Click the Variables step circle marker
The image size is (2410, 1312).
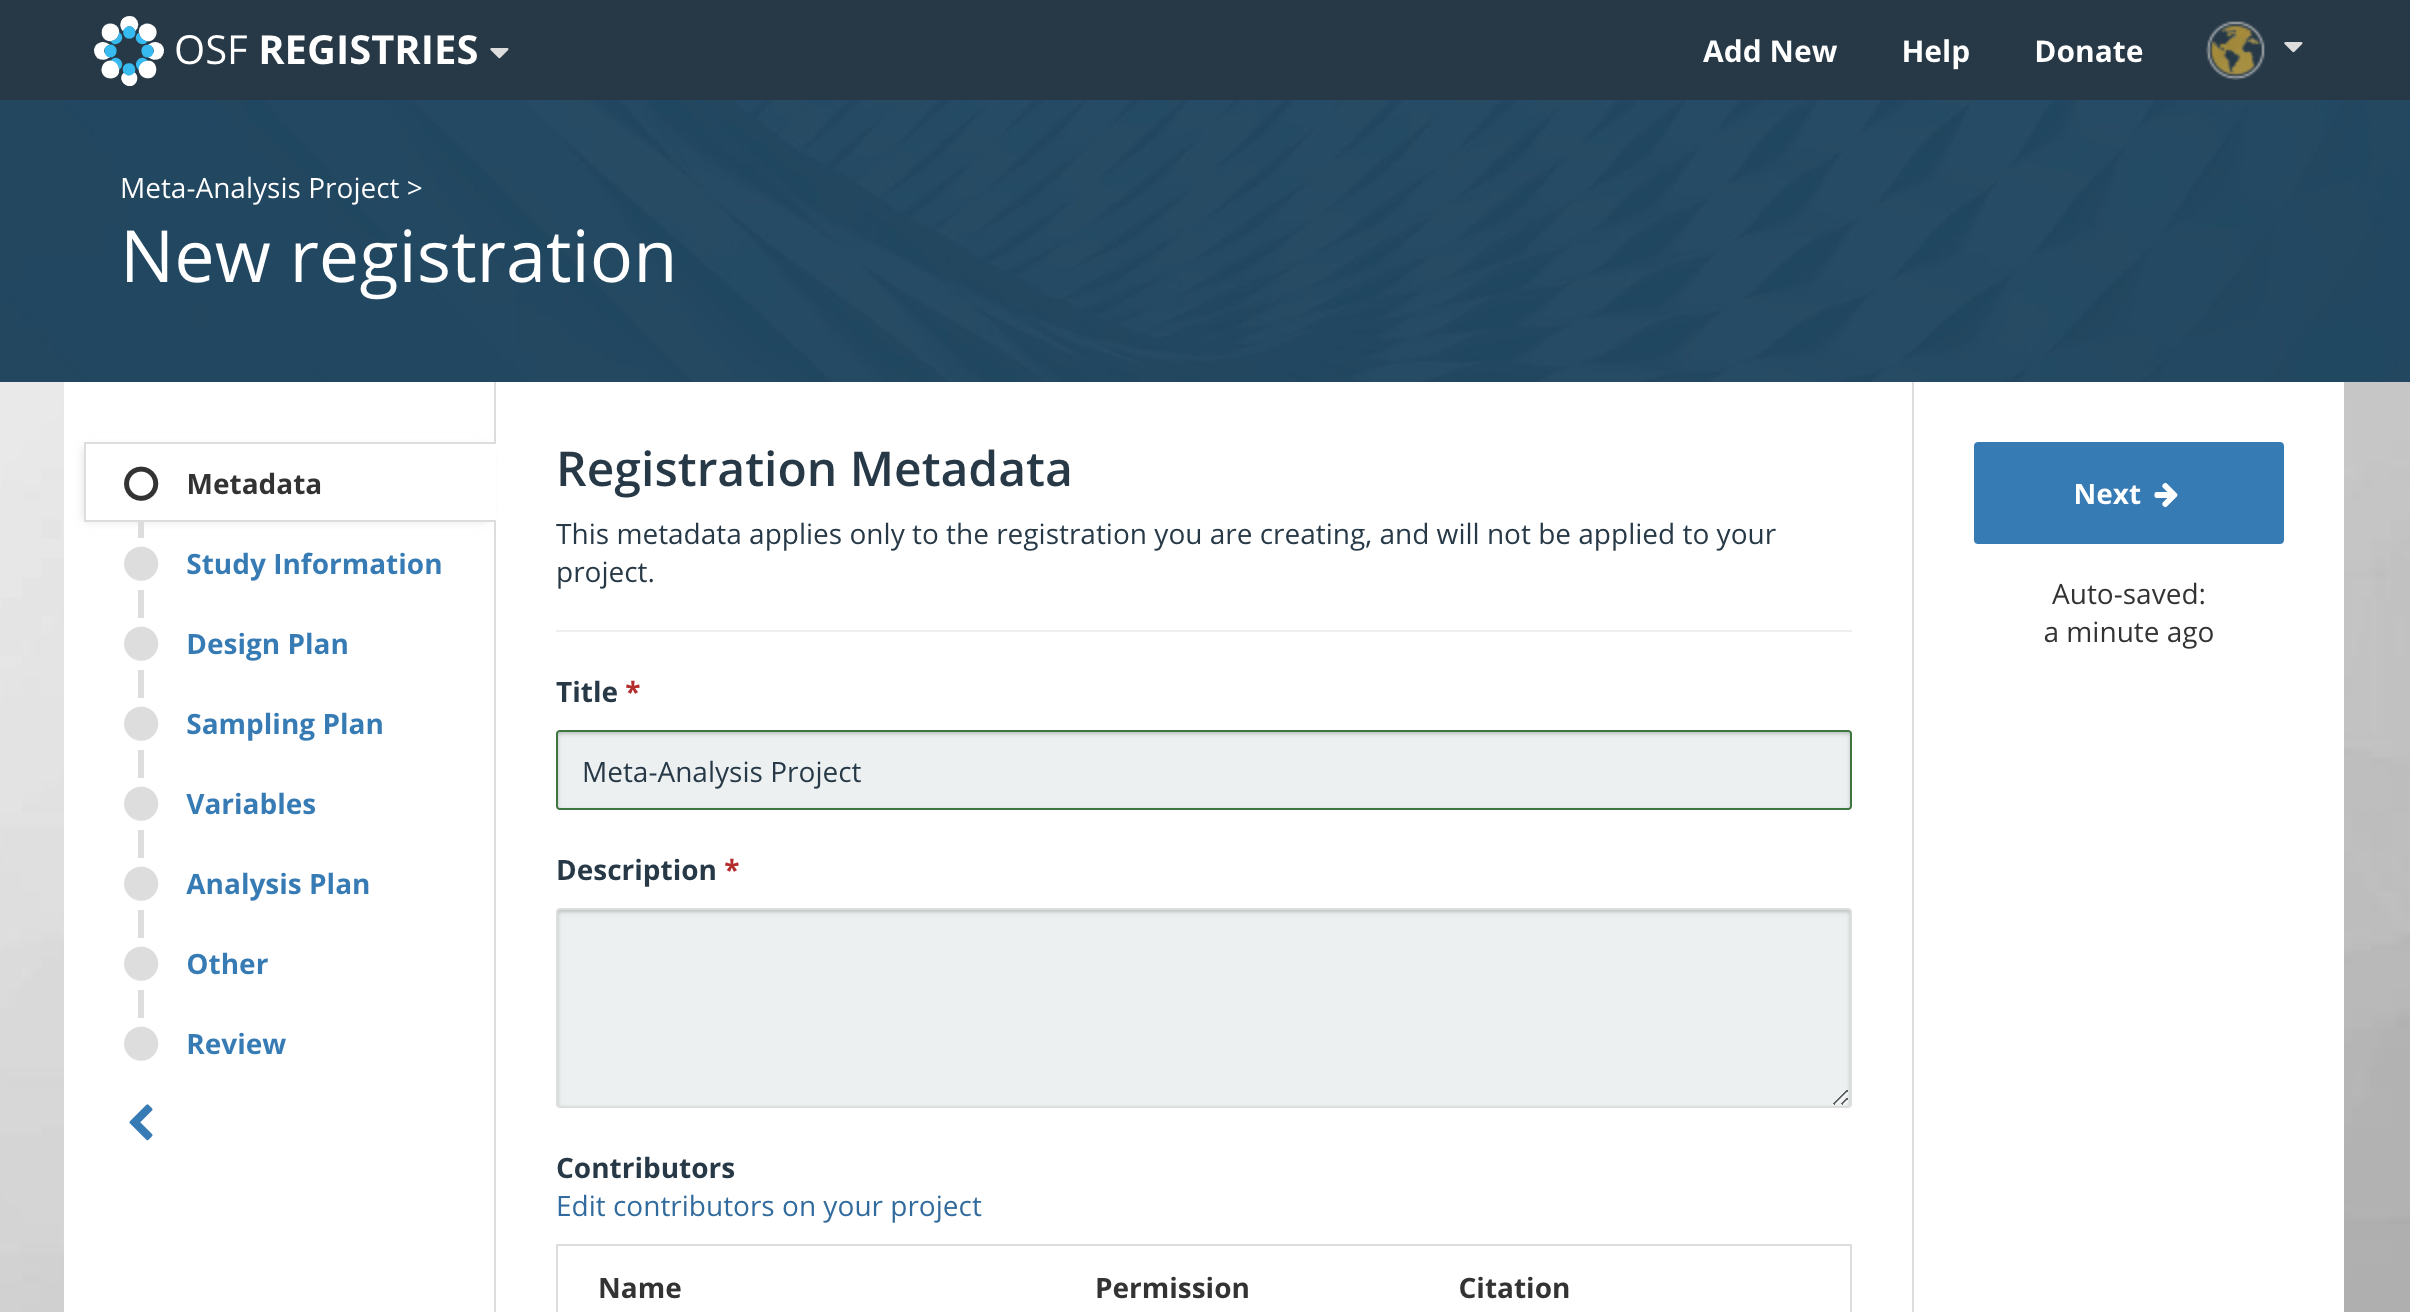[x=141, y=804]
